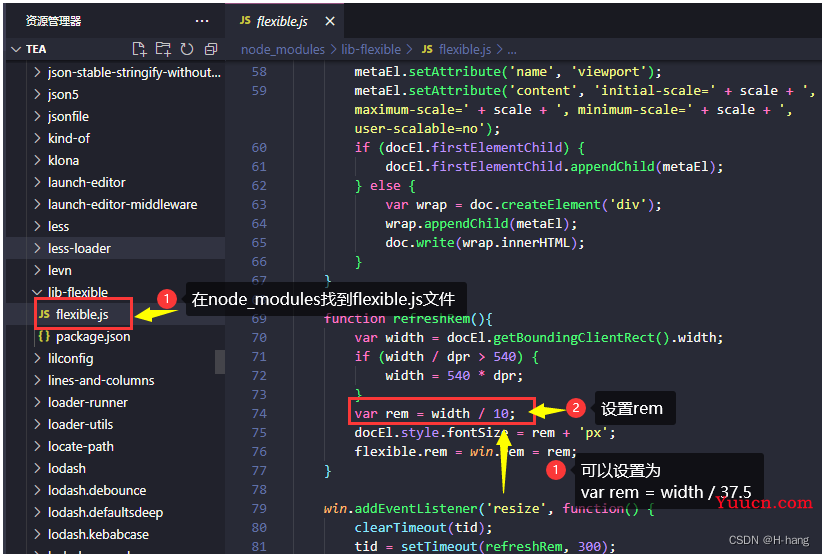This screenshot has height=557, width=825.
Task: Collapse all folders in Explorer
Action: [210, 49]
